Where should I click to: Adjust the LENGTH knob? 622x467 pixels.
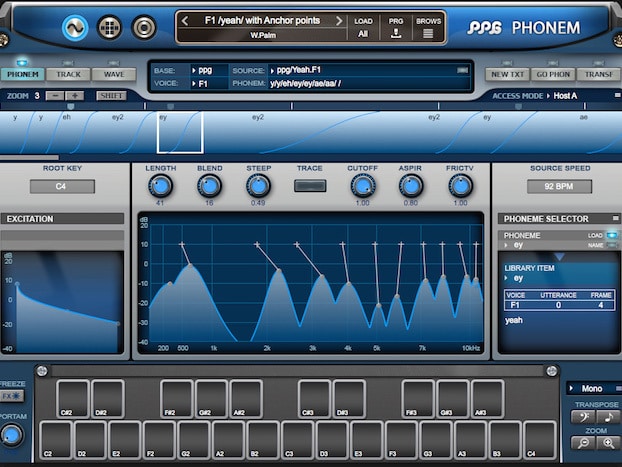click(x=160, y=186)
